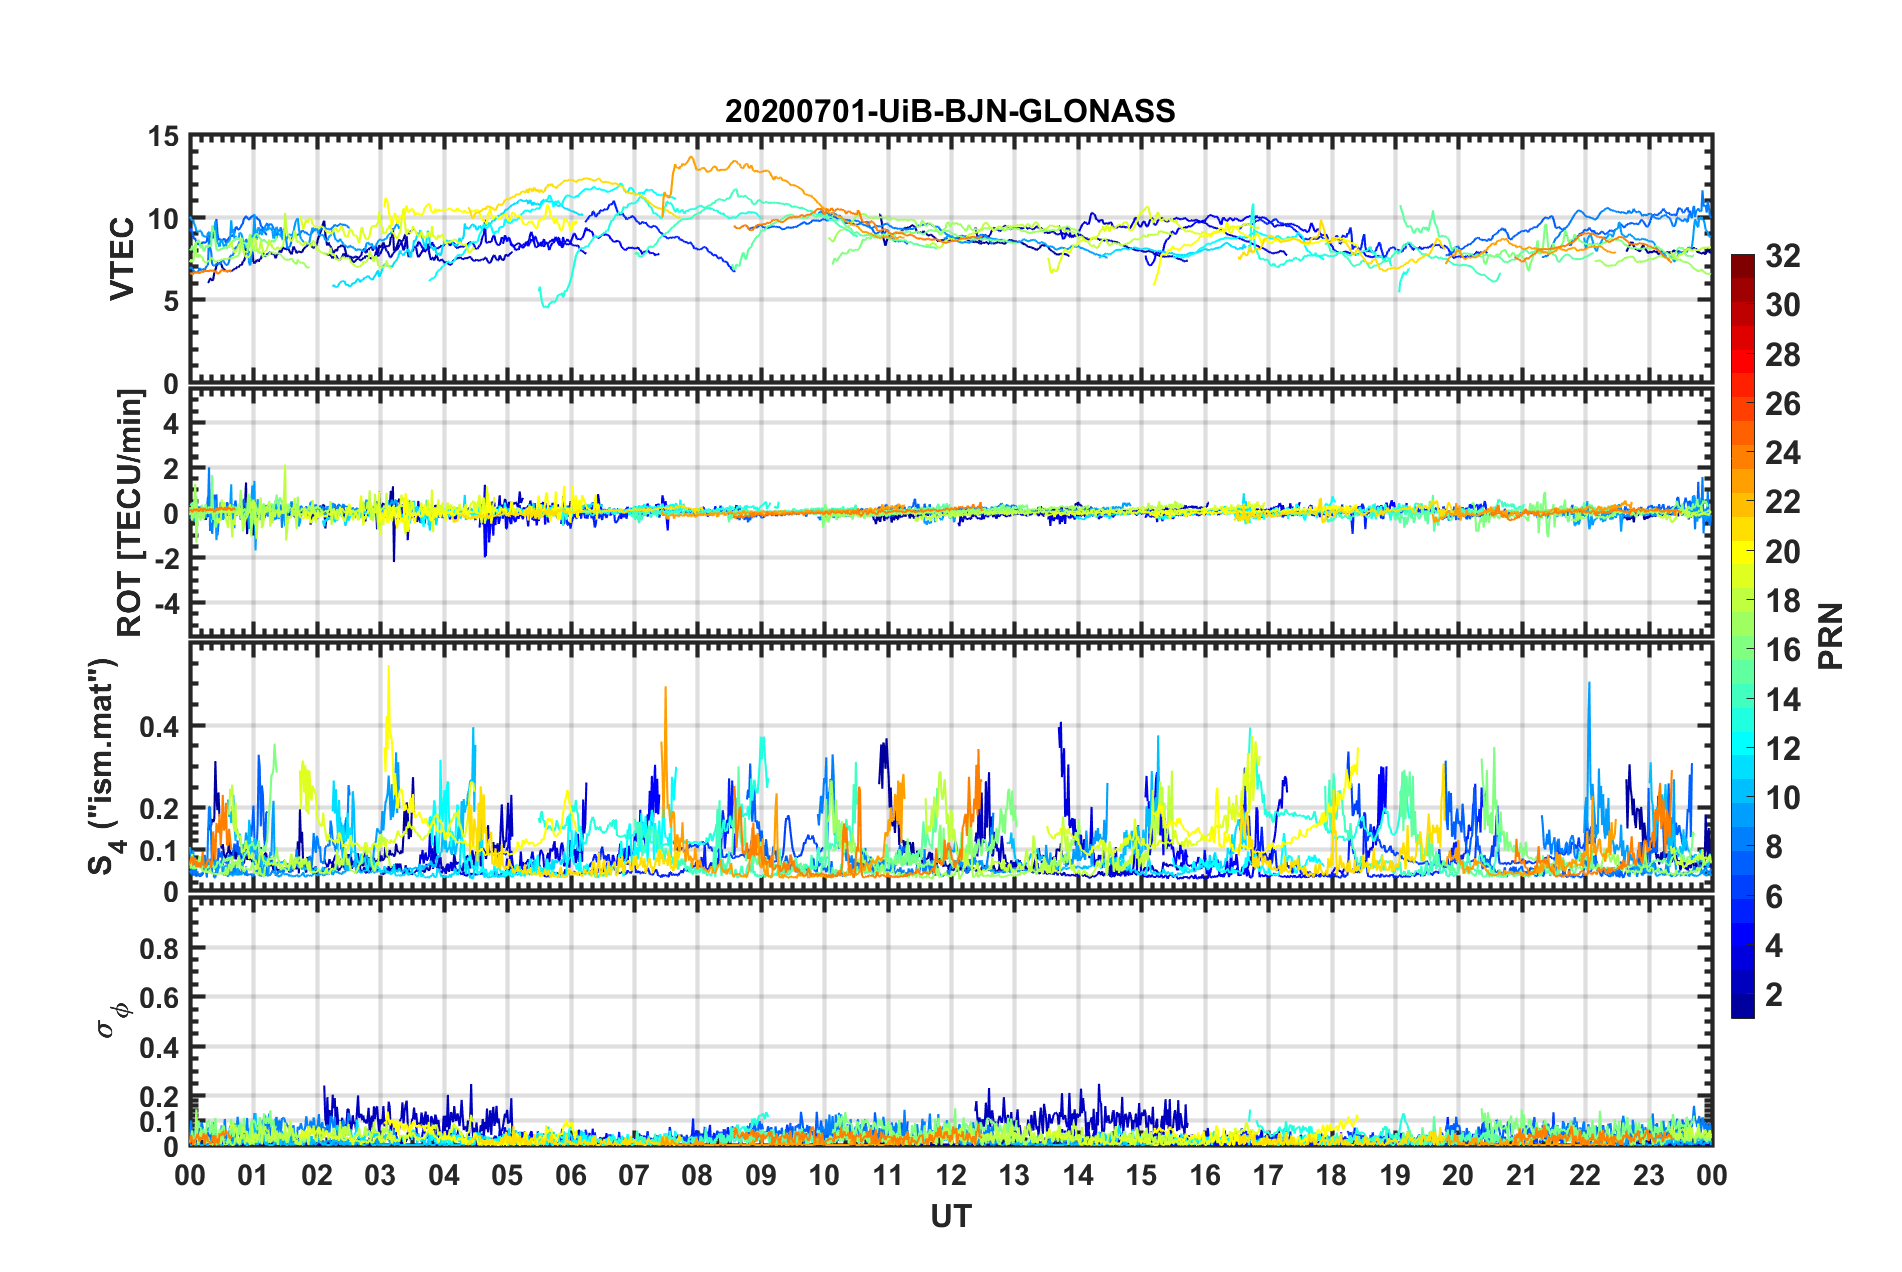The height and width of the screenshot is (1272, 1902).
Task: Select colorbar tick label 12
Action: [x=1783, y=749]
